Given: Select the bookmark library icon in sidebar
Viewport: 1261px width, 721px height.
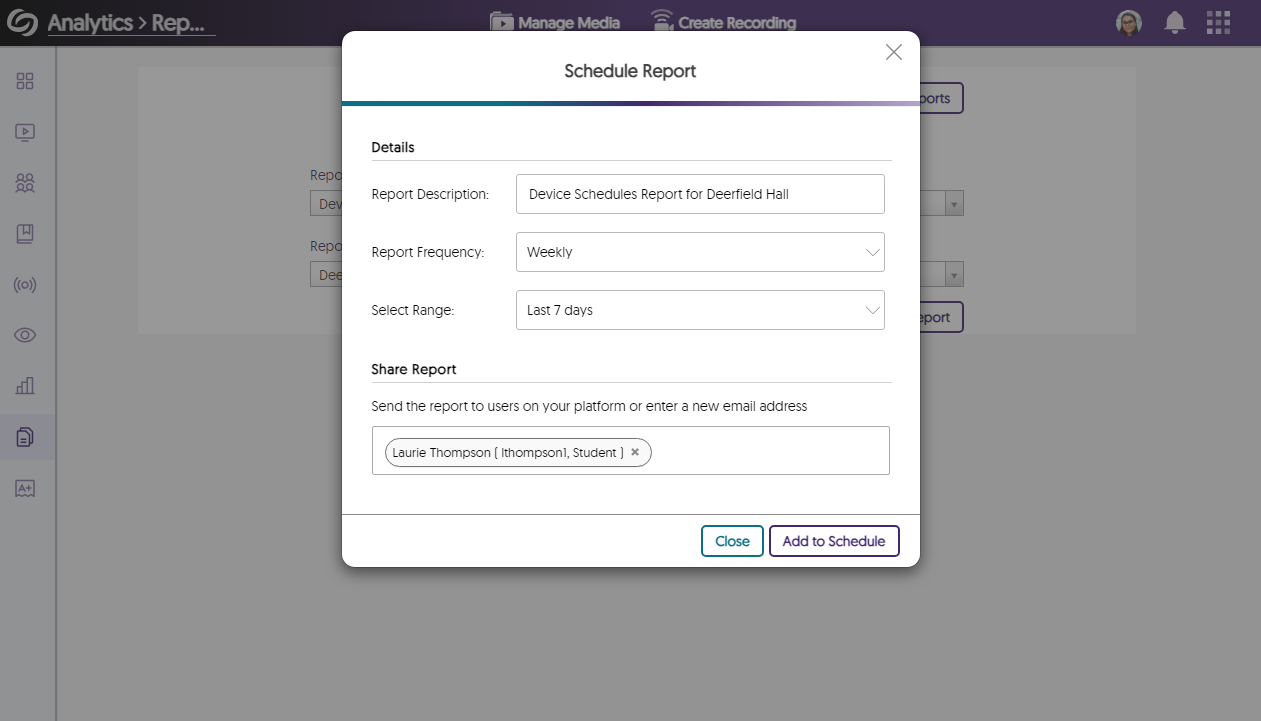Looking at the screenshot, I should [x=25, y=234].
